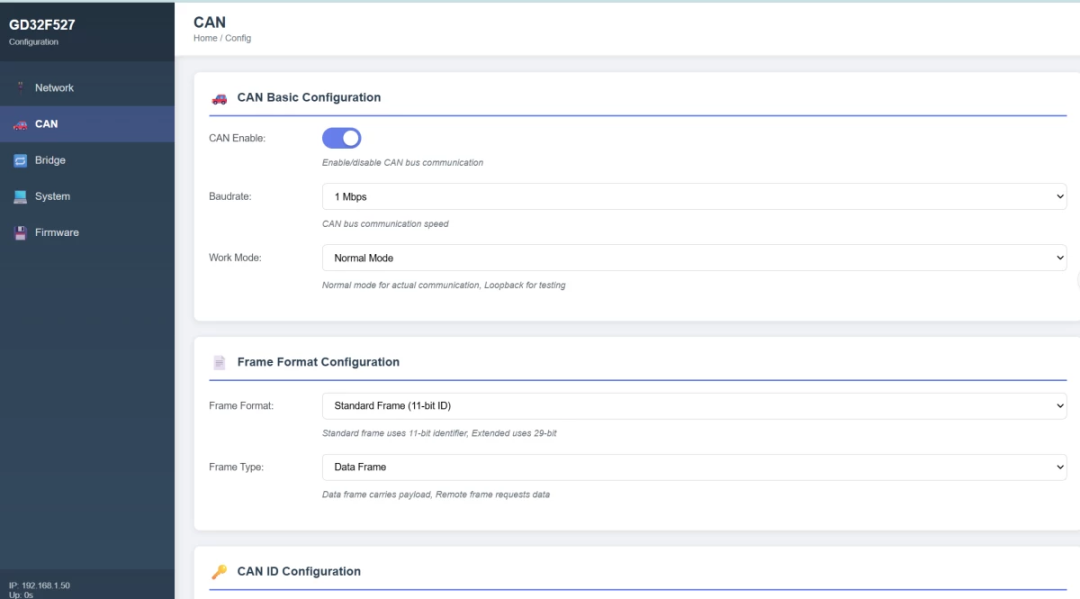Click the Home breadcrumb link

(x=205, y=38)
